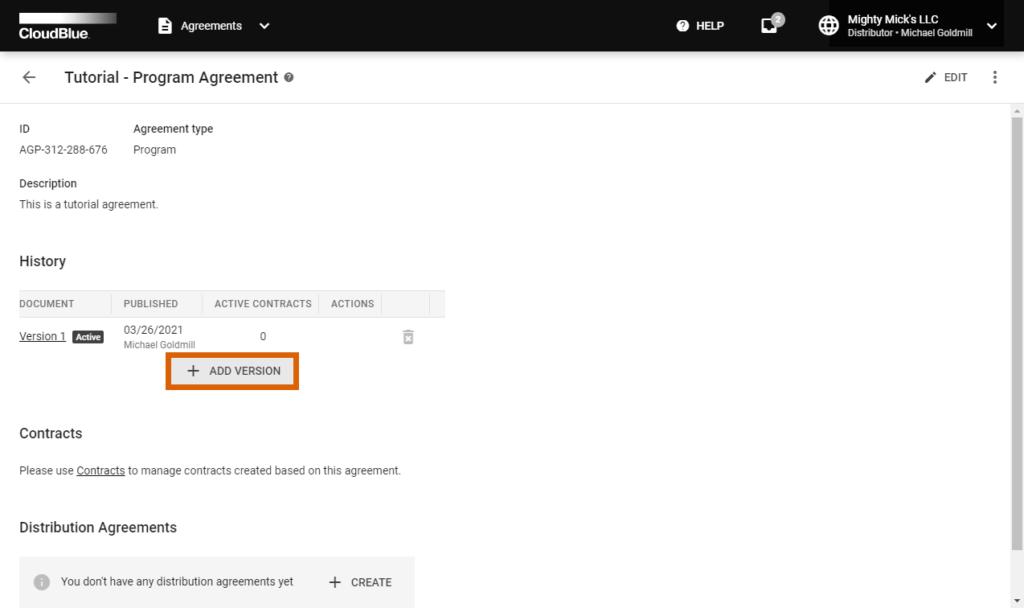The image size is (1024, 608).
Task: Create a distribution agreement with CREATE
Action: [x=359, y=581]
